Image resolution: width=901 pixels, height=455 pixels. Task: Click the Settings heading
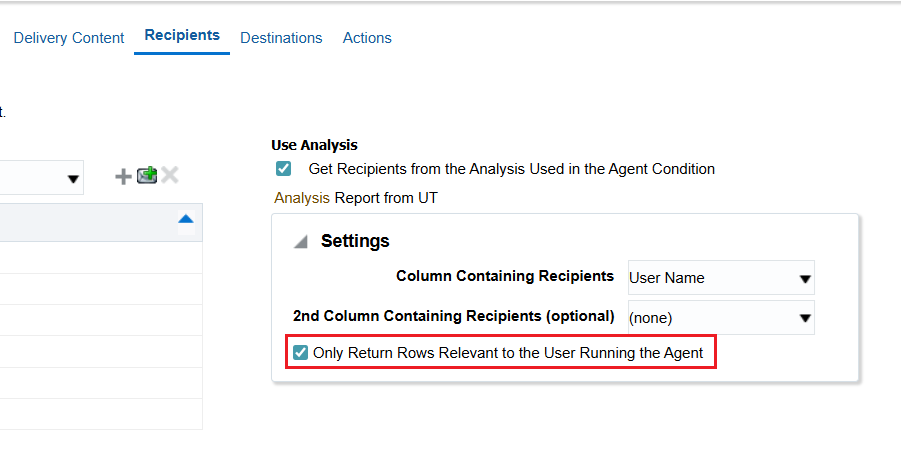355,241
